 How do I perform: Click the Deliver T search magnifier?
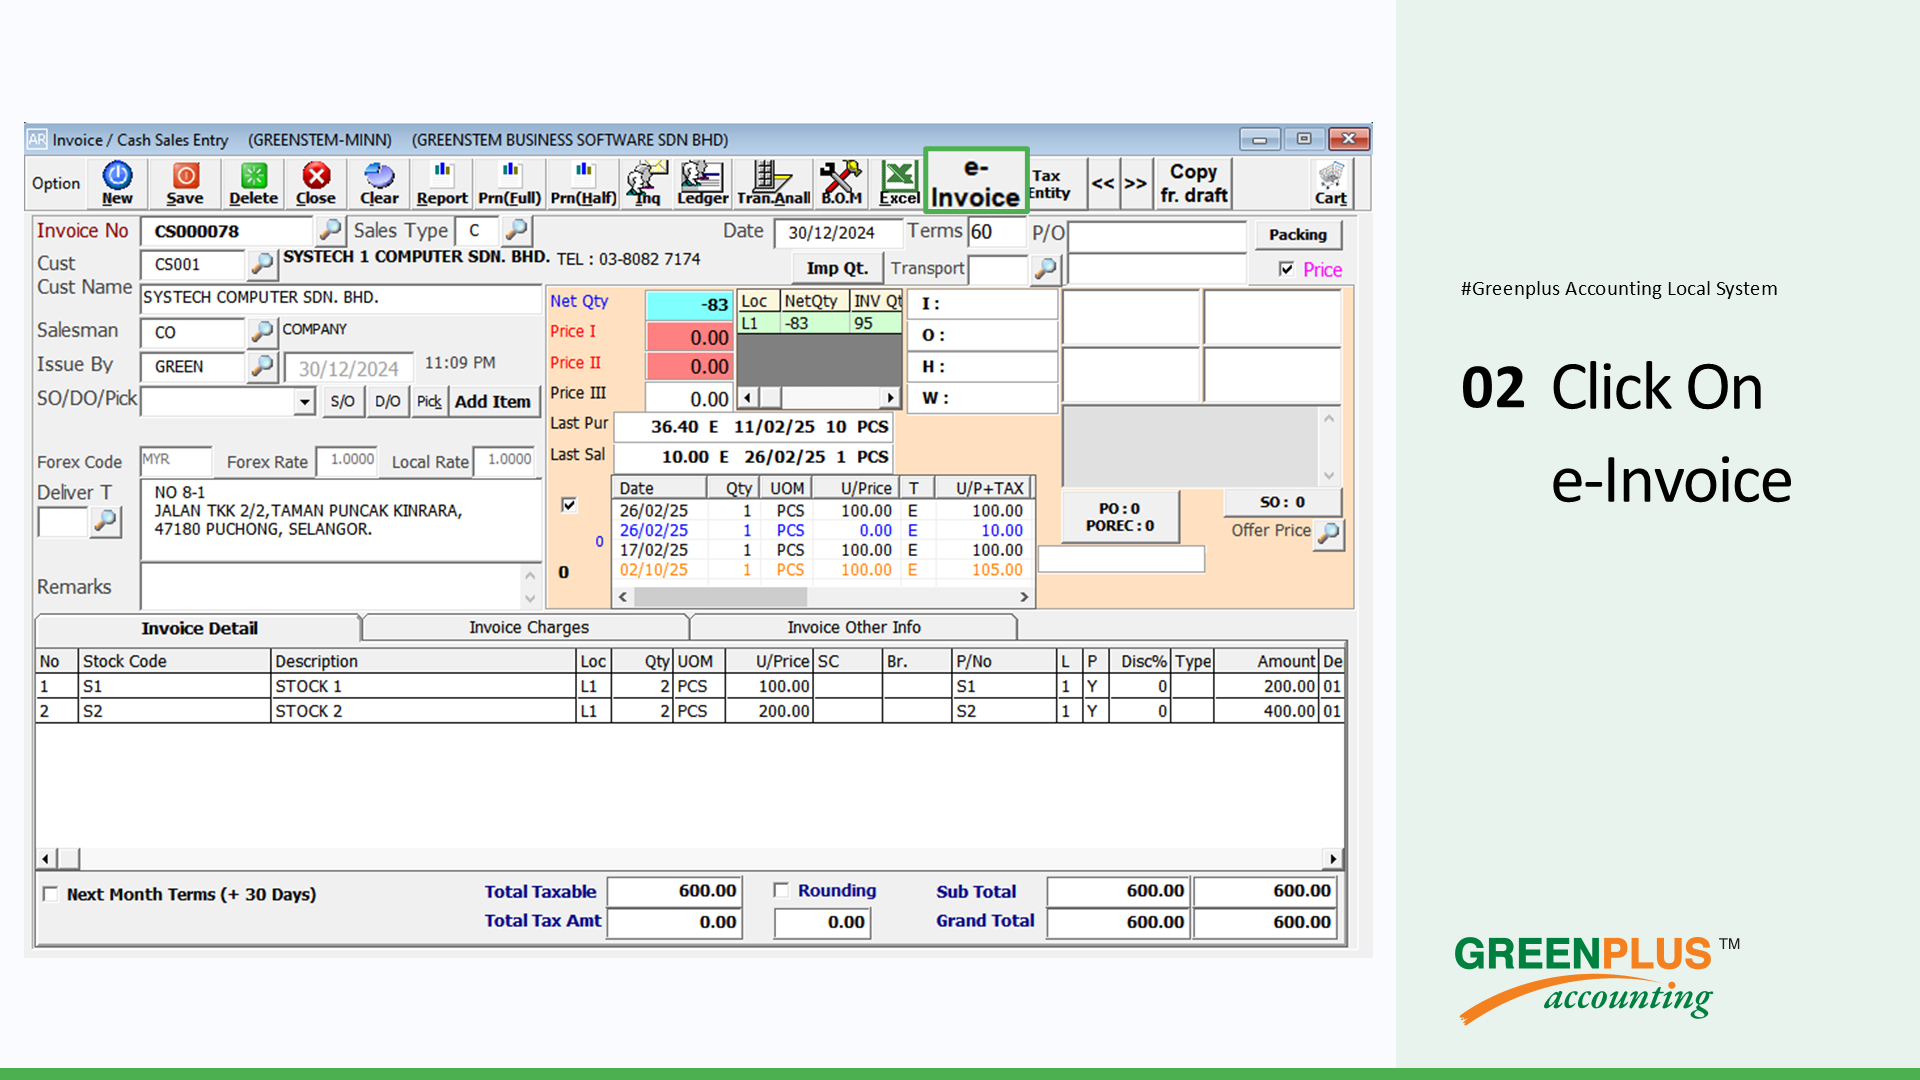tap(105, 521)
